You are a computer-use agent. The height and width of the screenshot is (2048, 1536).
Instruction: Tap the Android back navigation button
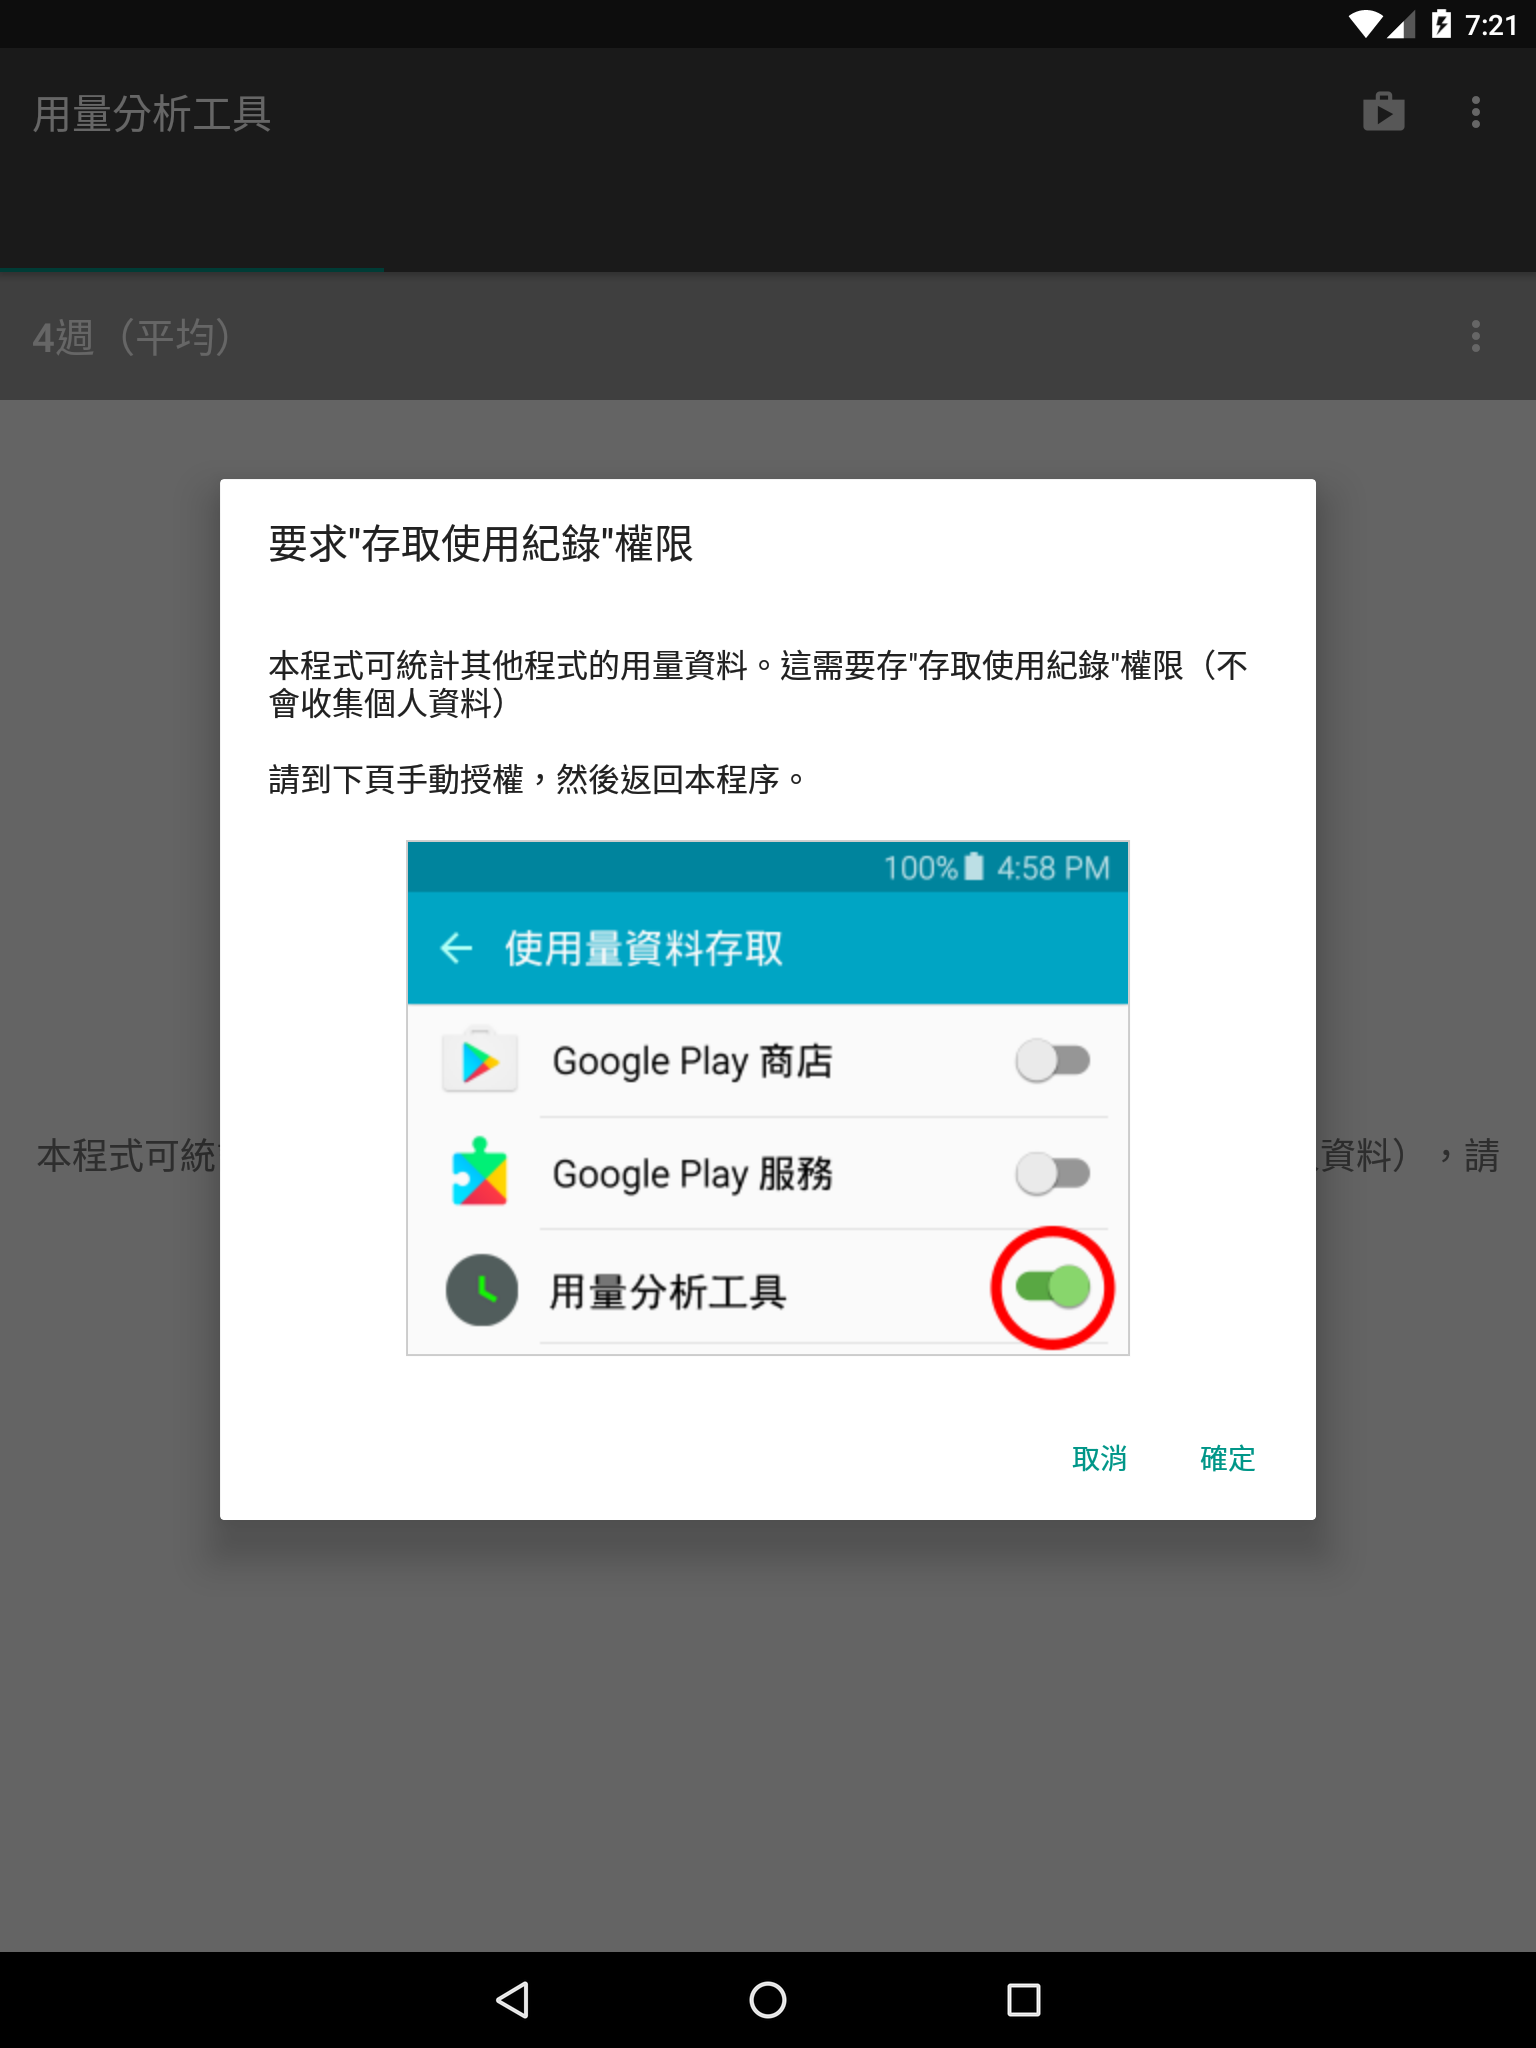coord(512,2000)
